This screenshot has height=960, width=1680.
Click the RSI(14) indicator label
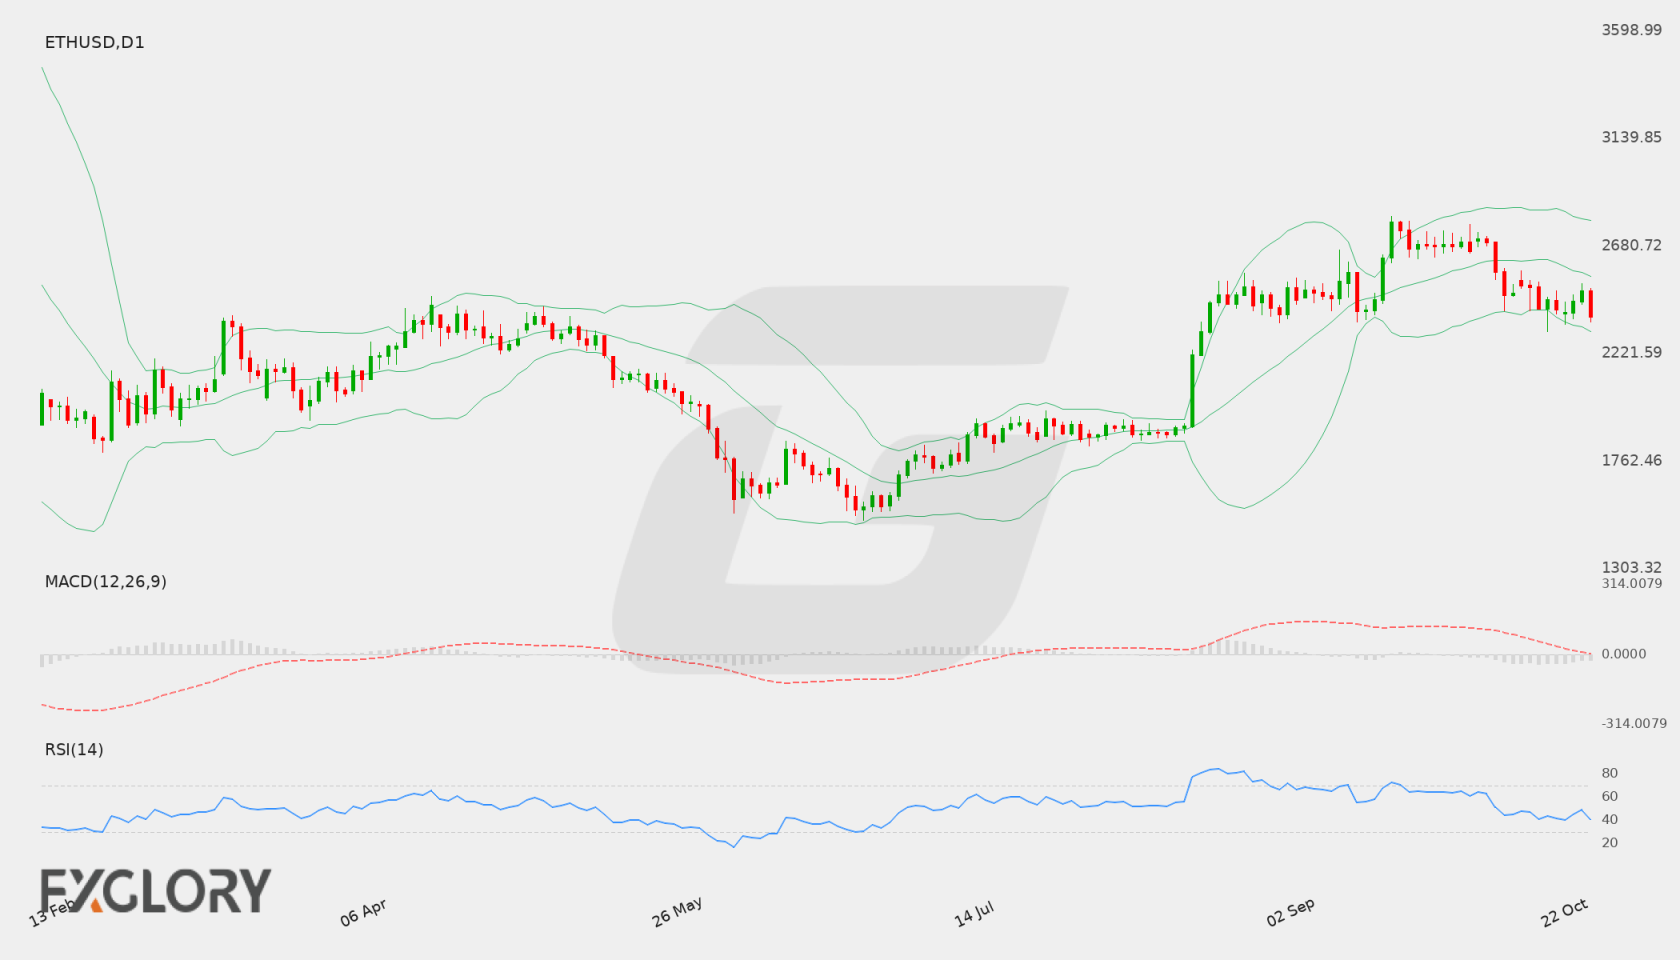coord(74,749)
